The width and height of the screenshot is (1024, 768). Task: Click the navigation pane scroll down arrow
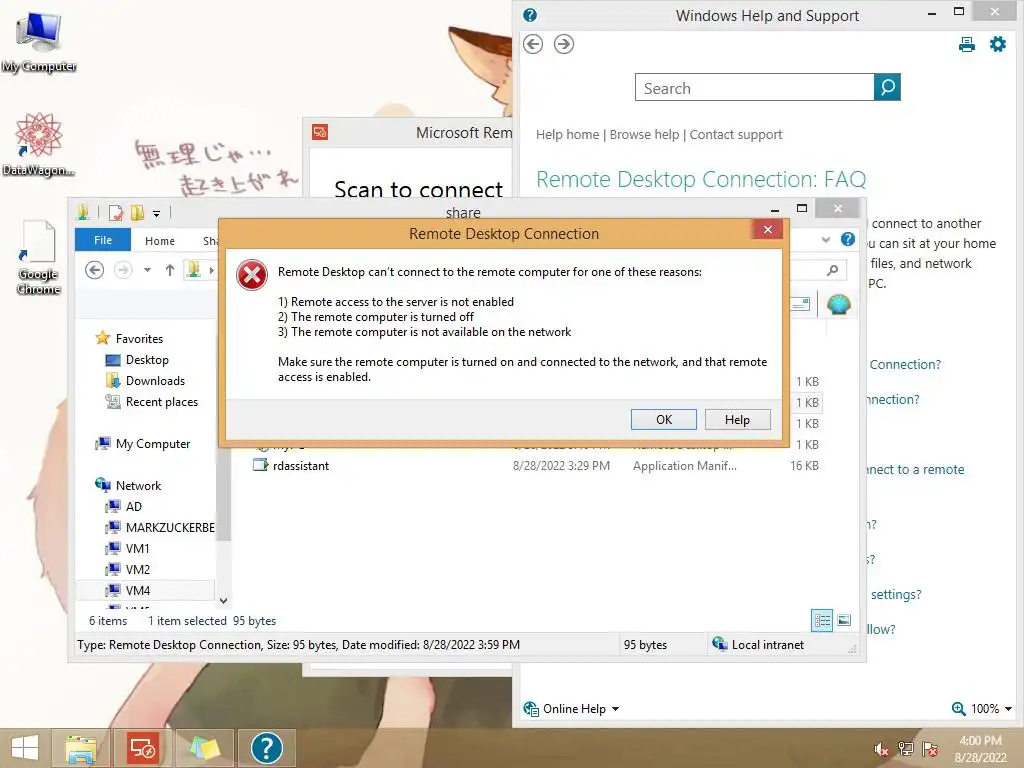click(223, 600)
